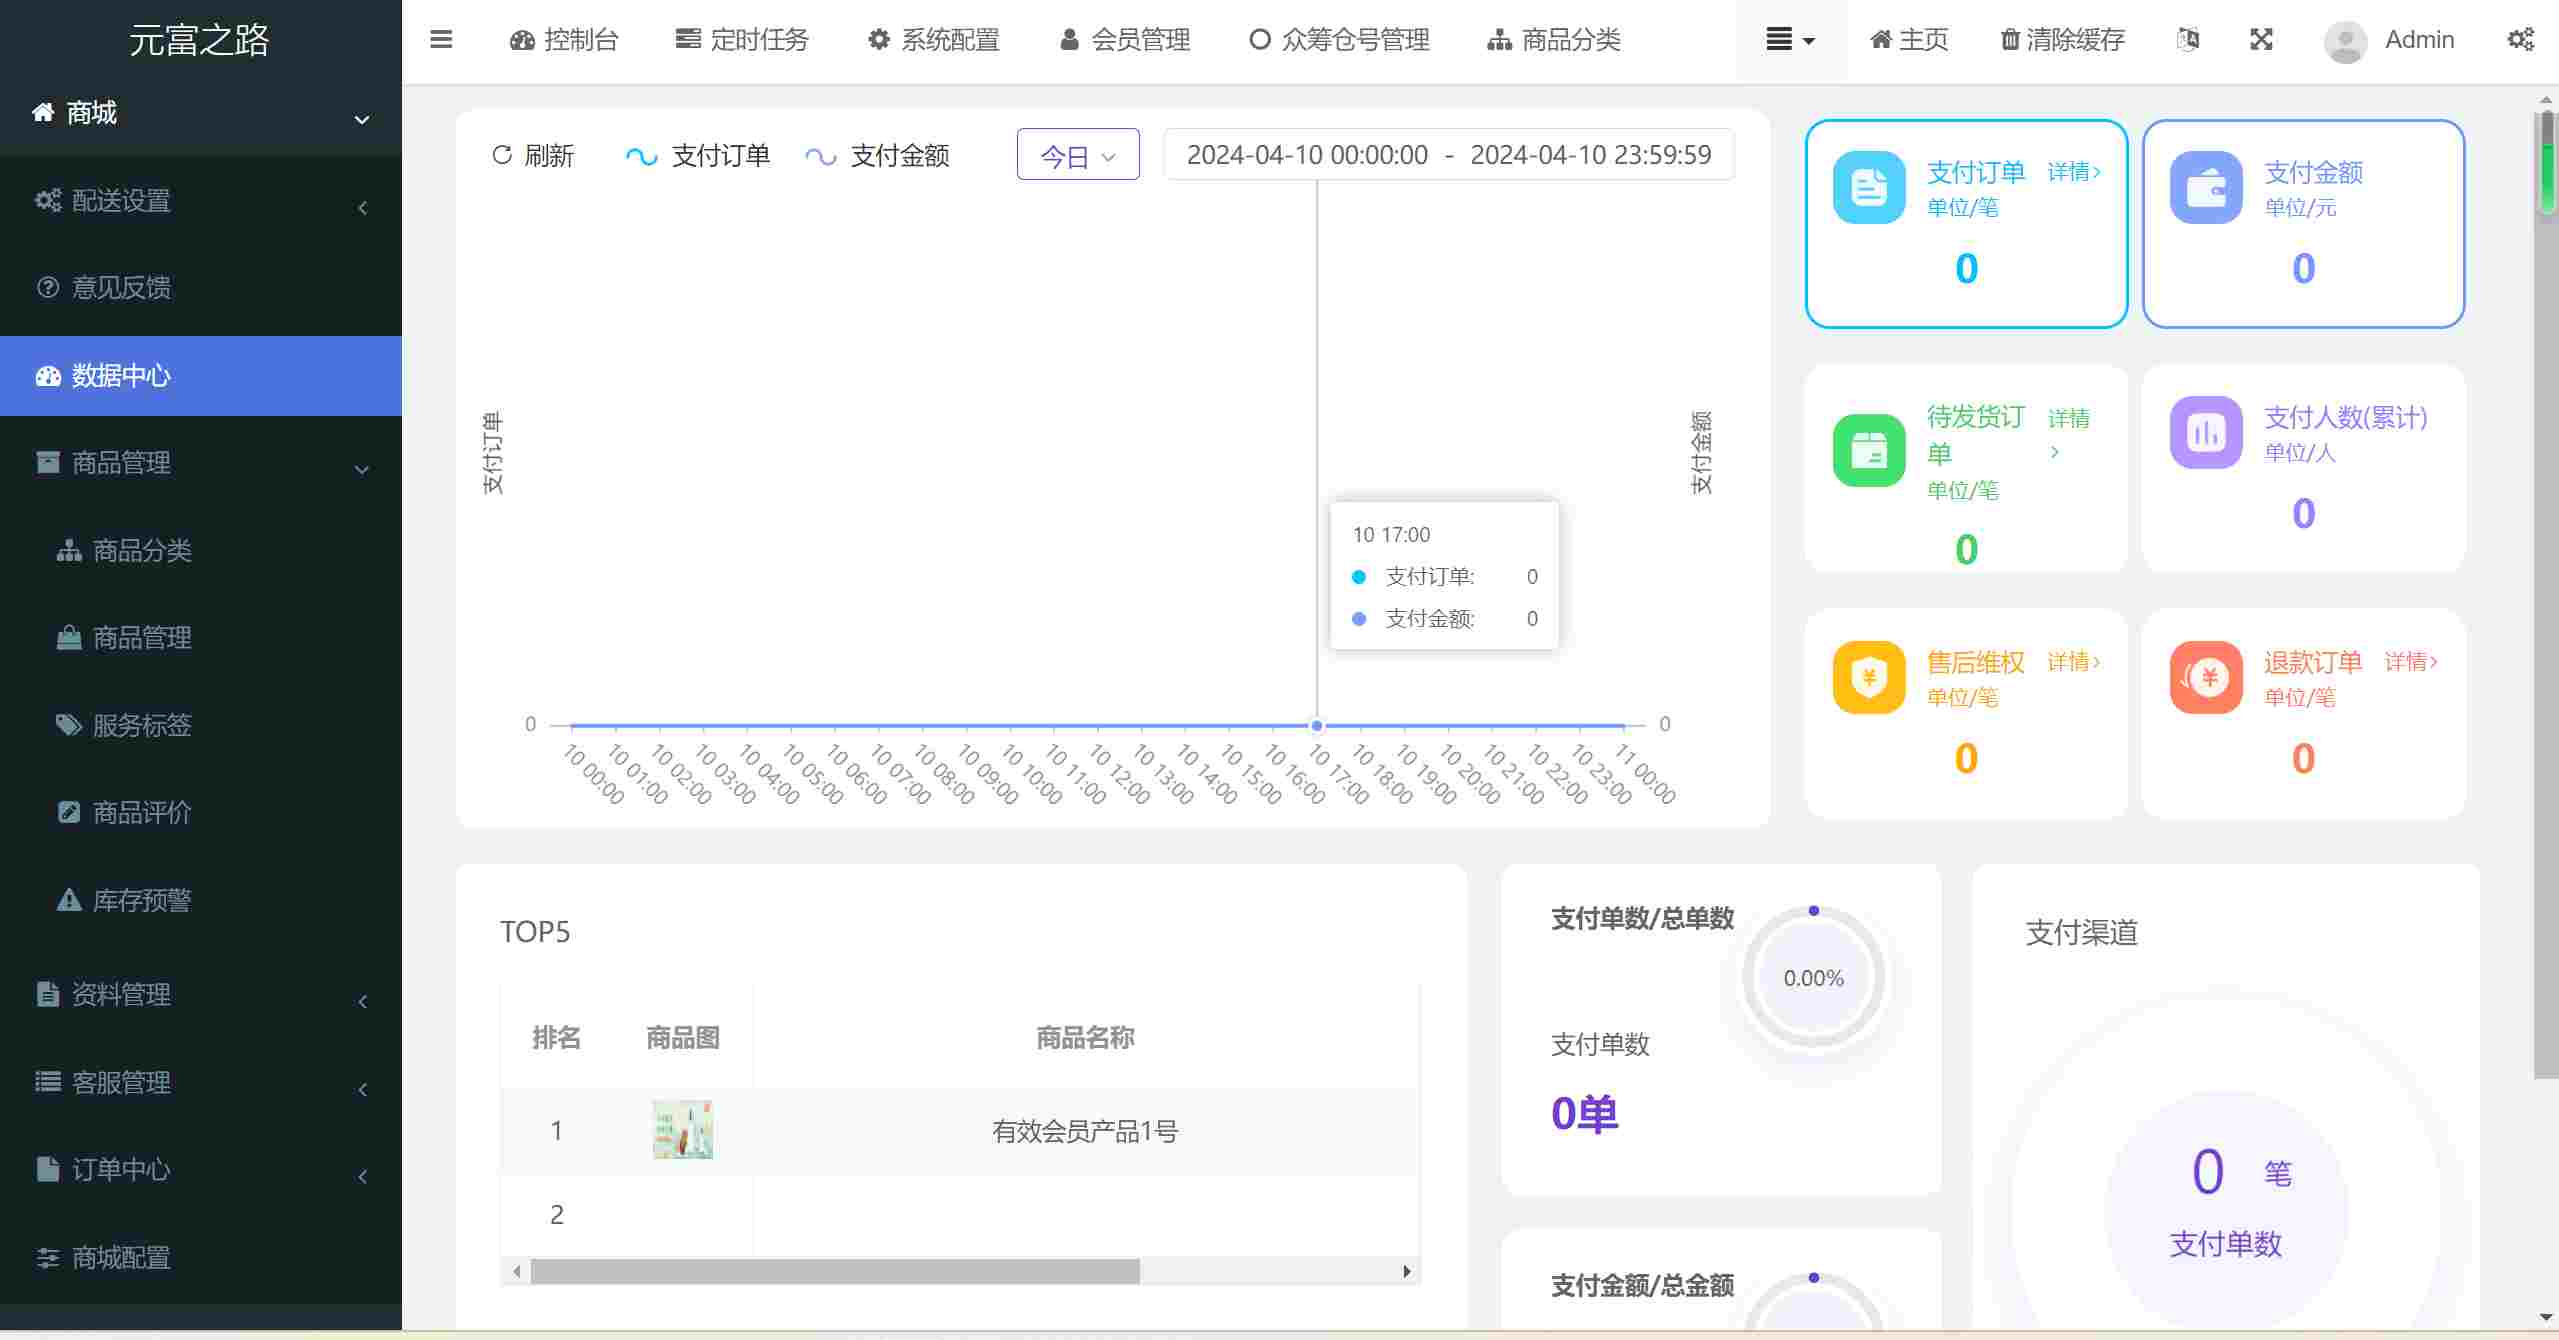Click the 清除缓存 button

2061,40
